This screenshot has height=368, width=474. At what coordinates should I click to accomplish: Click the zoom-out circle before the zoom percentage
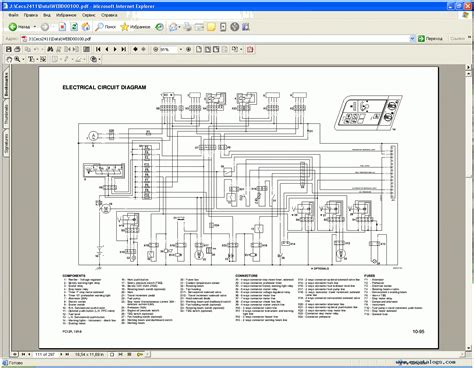(x=155, y=49)
